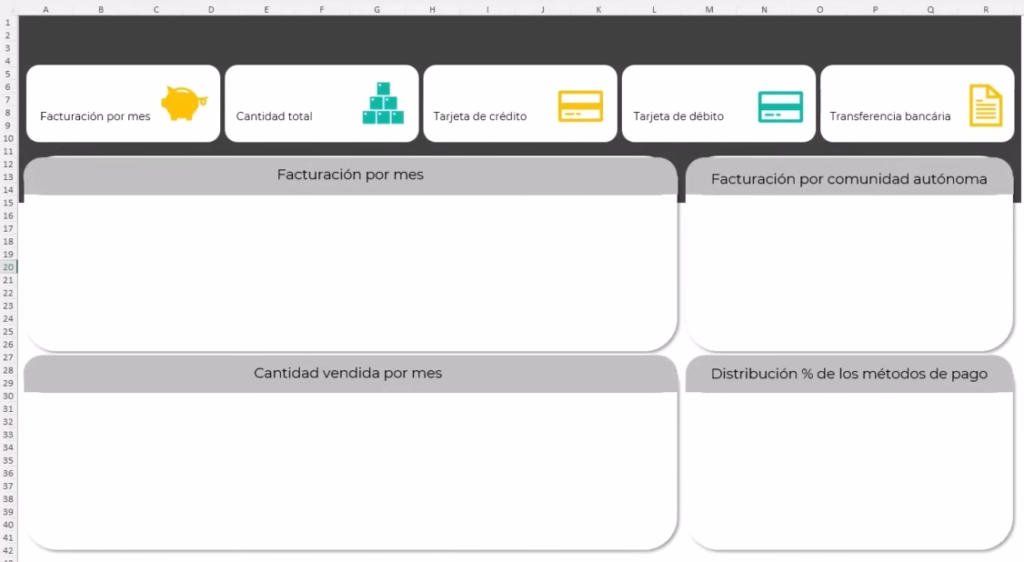Select row 30 header

pyautogui.click(x=8, y=396)
